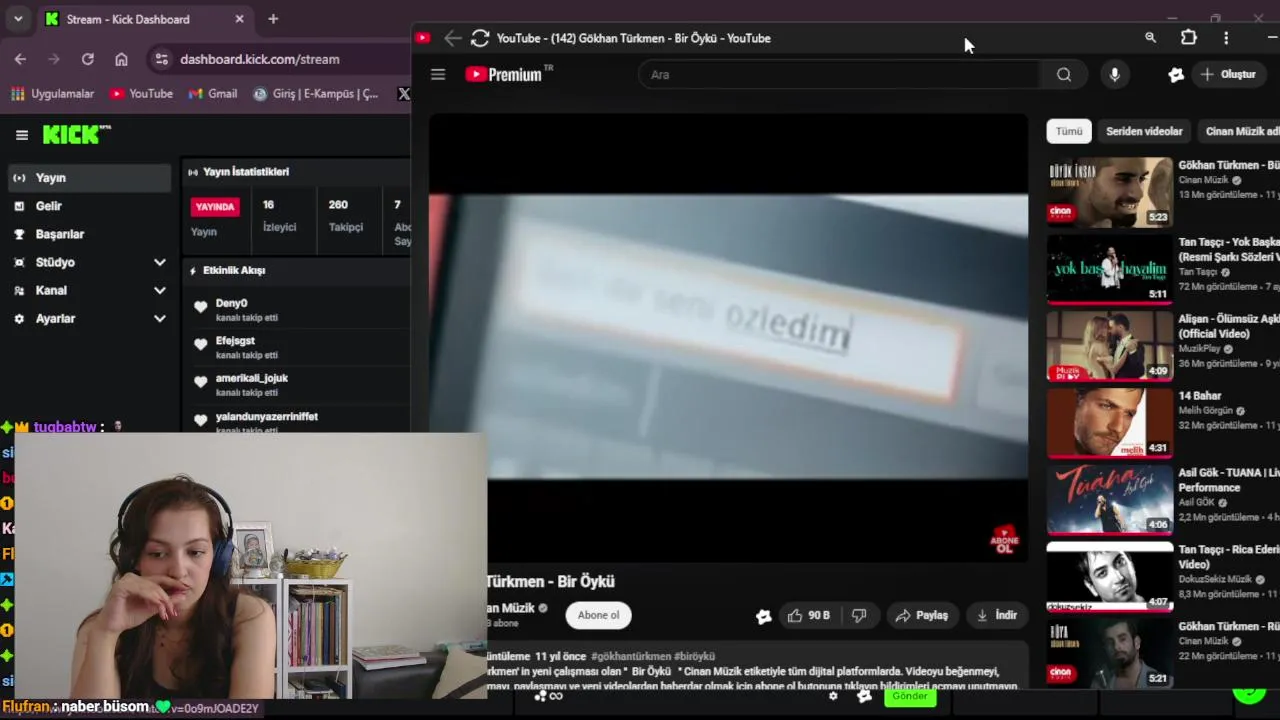The width and height of the screenshot is (1280, 720).
Task: Expand the Ayarlar sidebar section
Action: (x=159, y=318)
